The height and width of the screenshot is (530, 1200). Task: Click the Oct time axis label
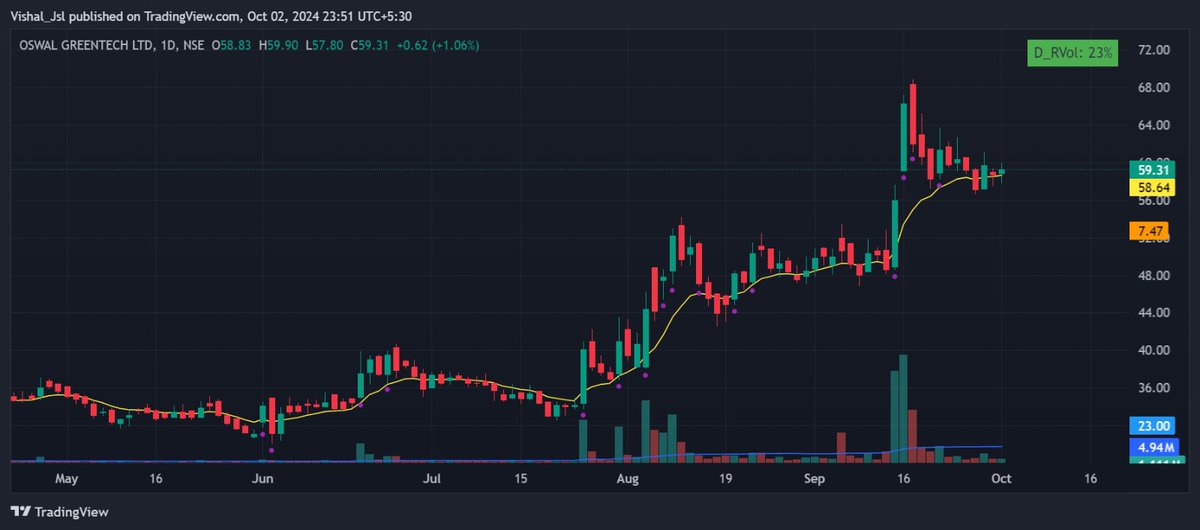point(1000,479)
